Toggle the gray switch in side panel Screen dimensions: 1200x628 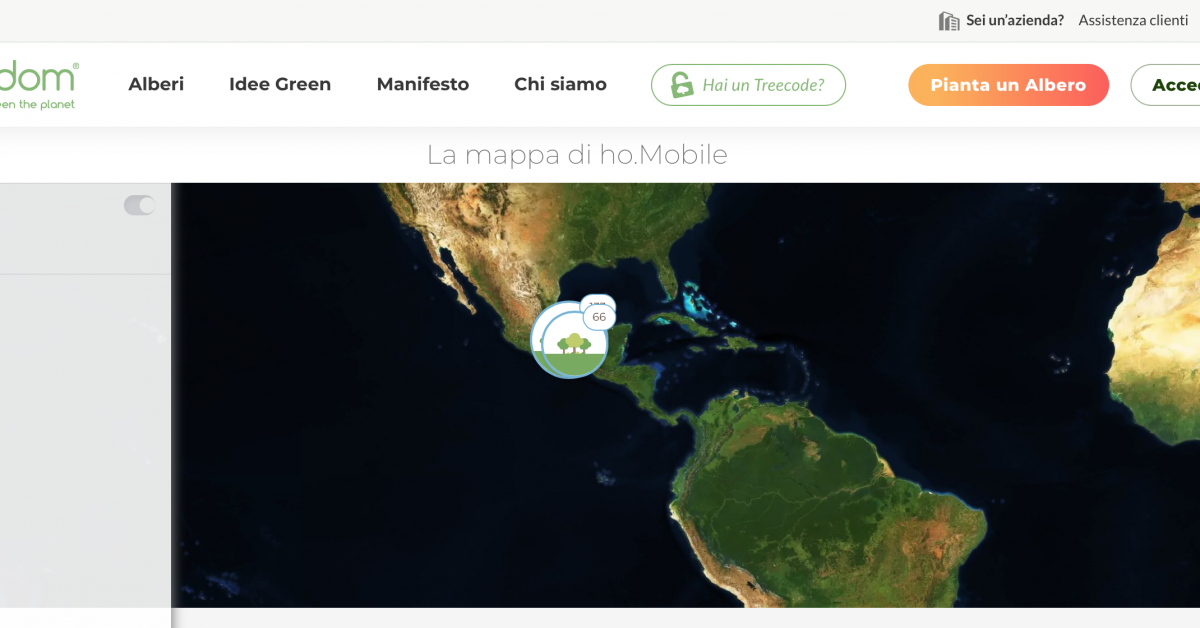[139, 205]
